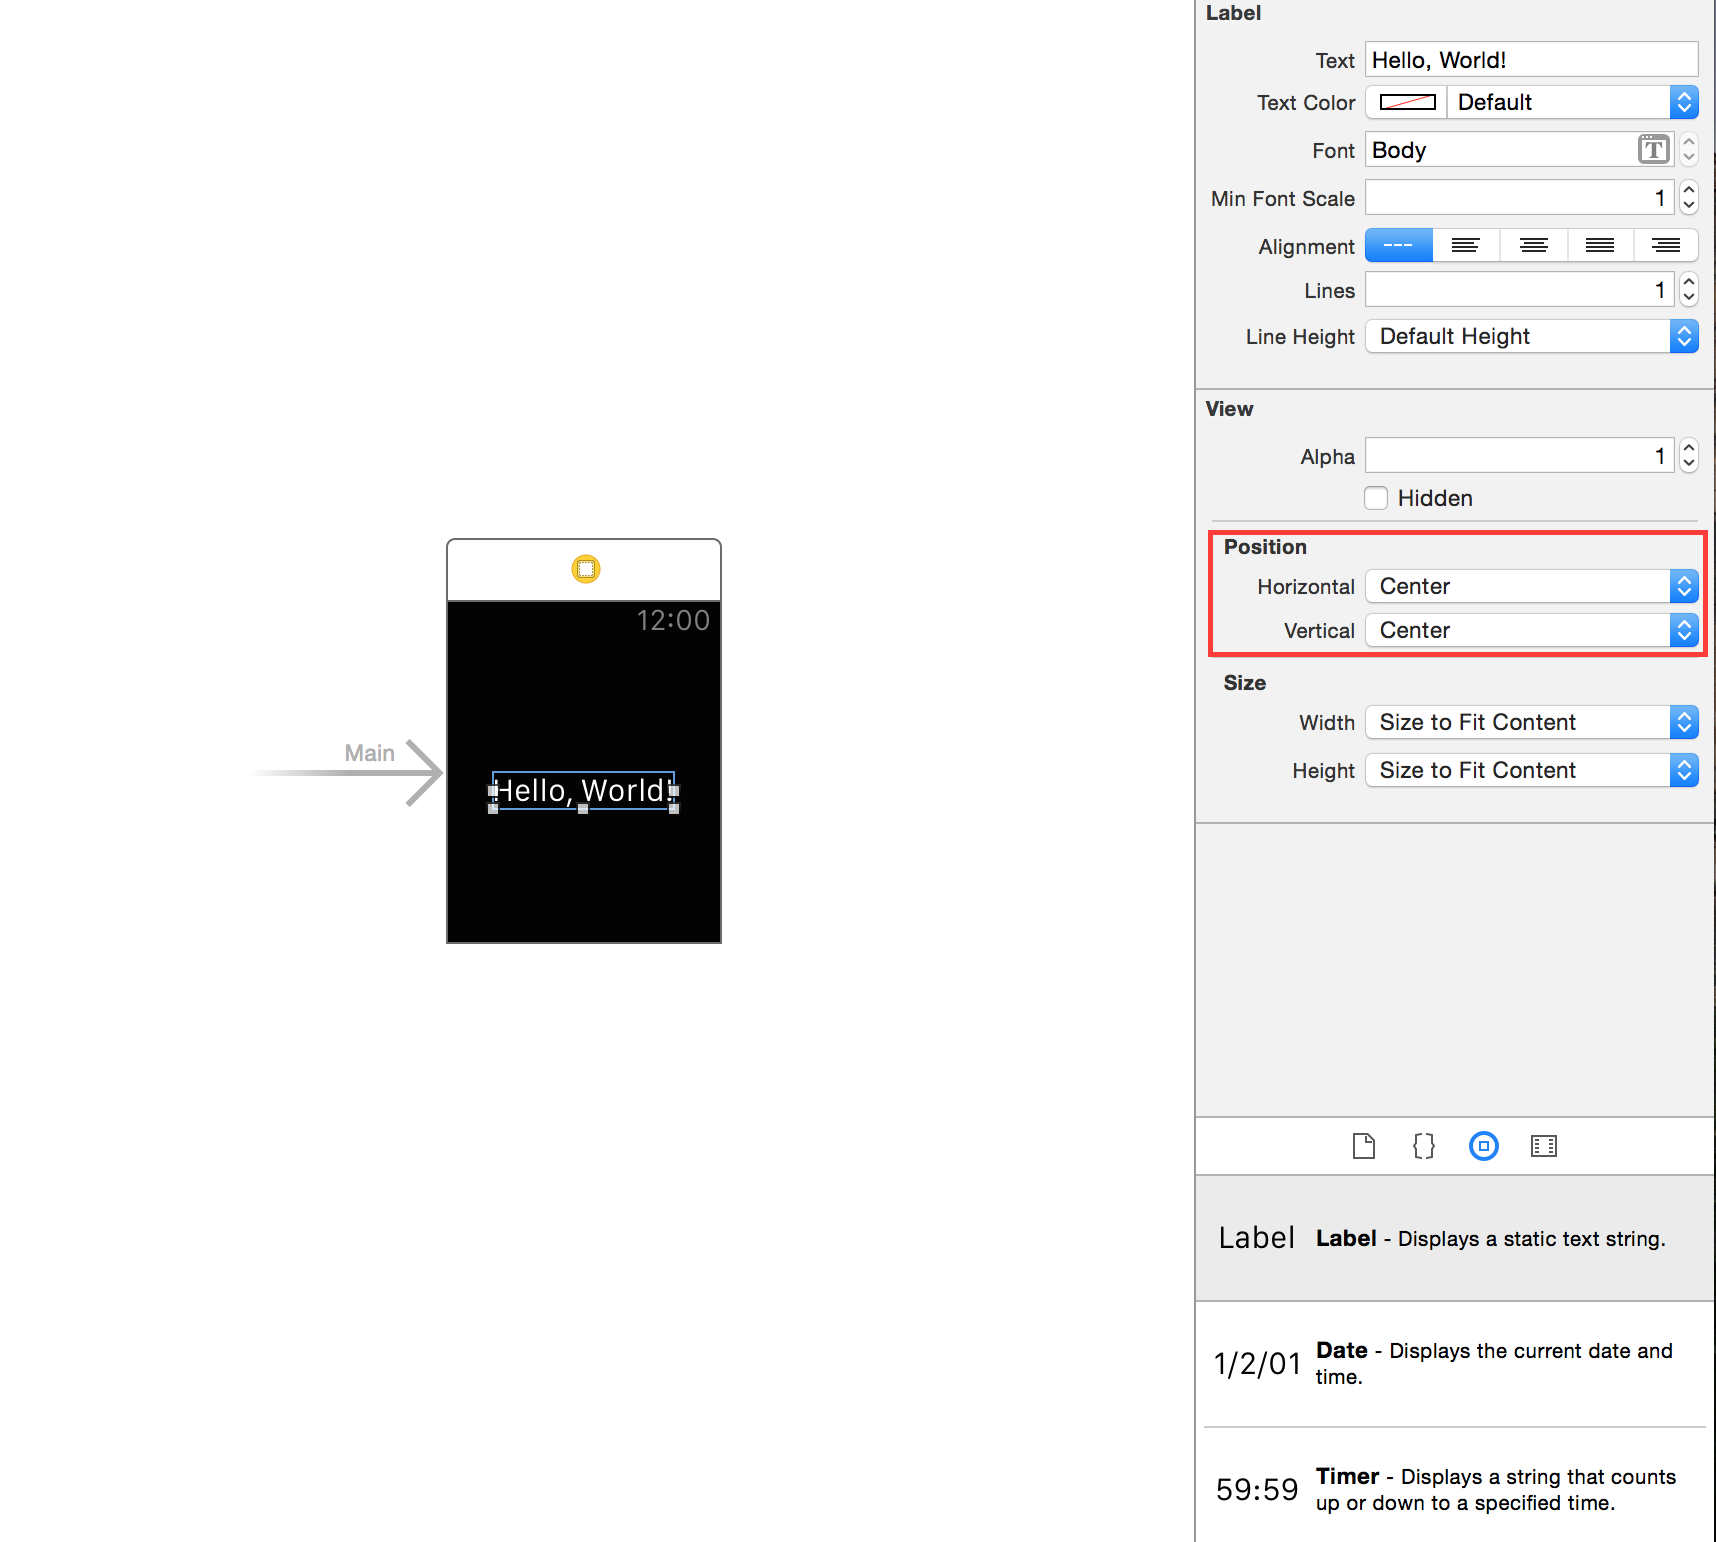Select the natural alignment dashes option
1716x1542 pixels.
1399,245
